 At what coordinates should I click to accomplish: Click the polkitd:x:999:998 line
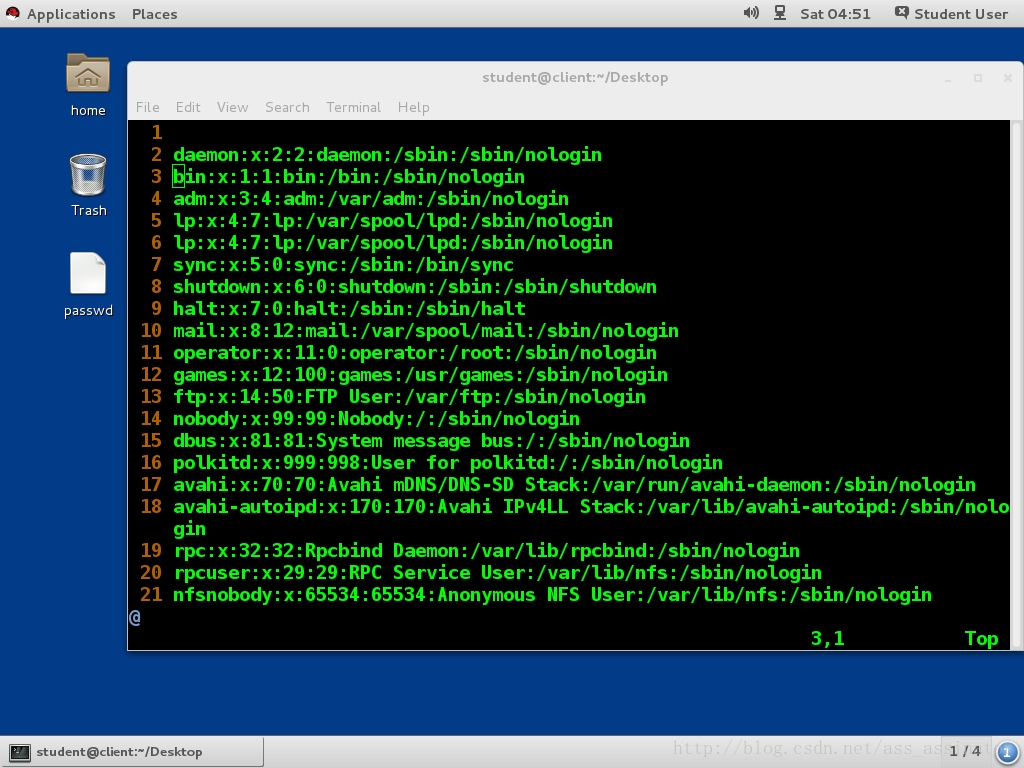pos(448,462)
